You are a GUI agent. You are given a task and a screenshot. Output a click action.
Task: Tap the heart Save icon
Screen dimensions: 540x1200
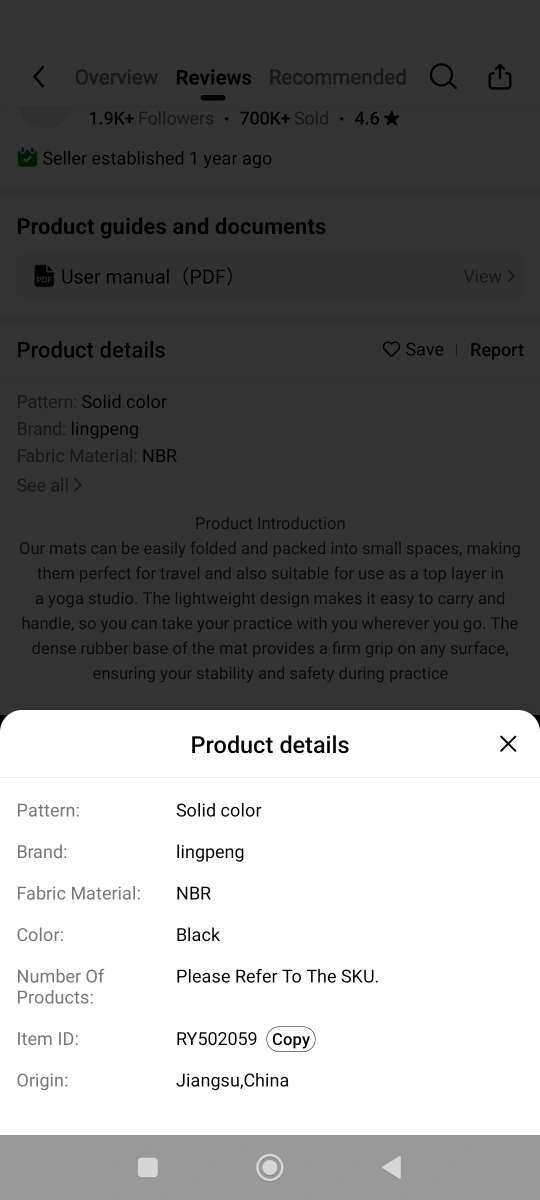(x=391, y=349)
